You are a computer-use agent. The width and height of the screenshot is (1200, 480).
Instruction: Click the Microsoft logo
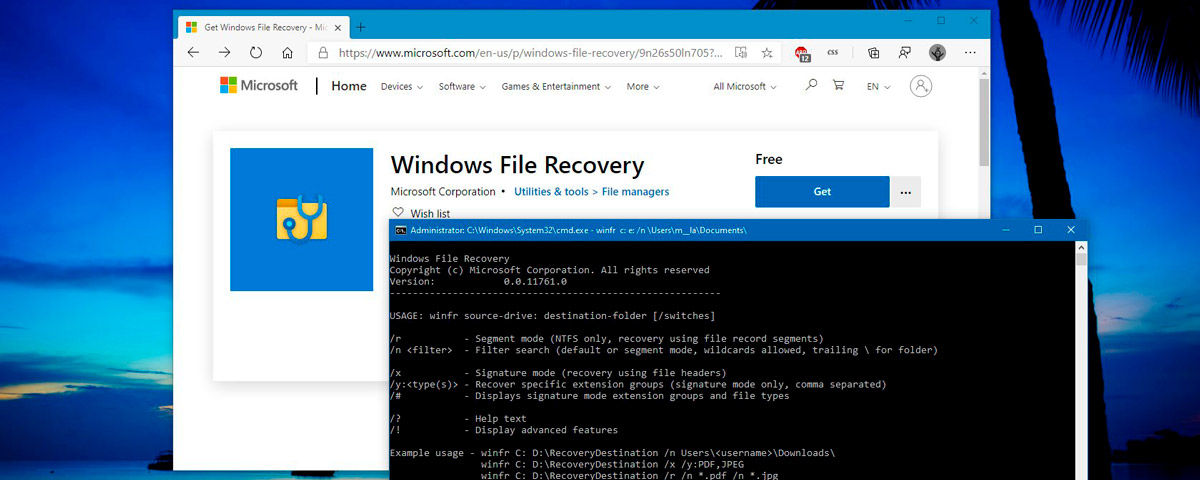coord(259,86)
